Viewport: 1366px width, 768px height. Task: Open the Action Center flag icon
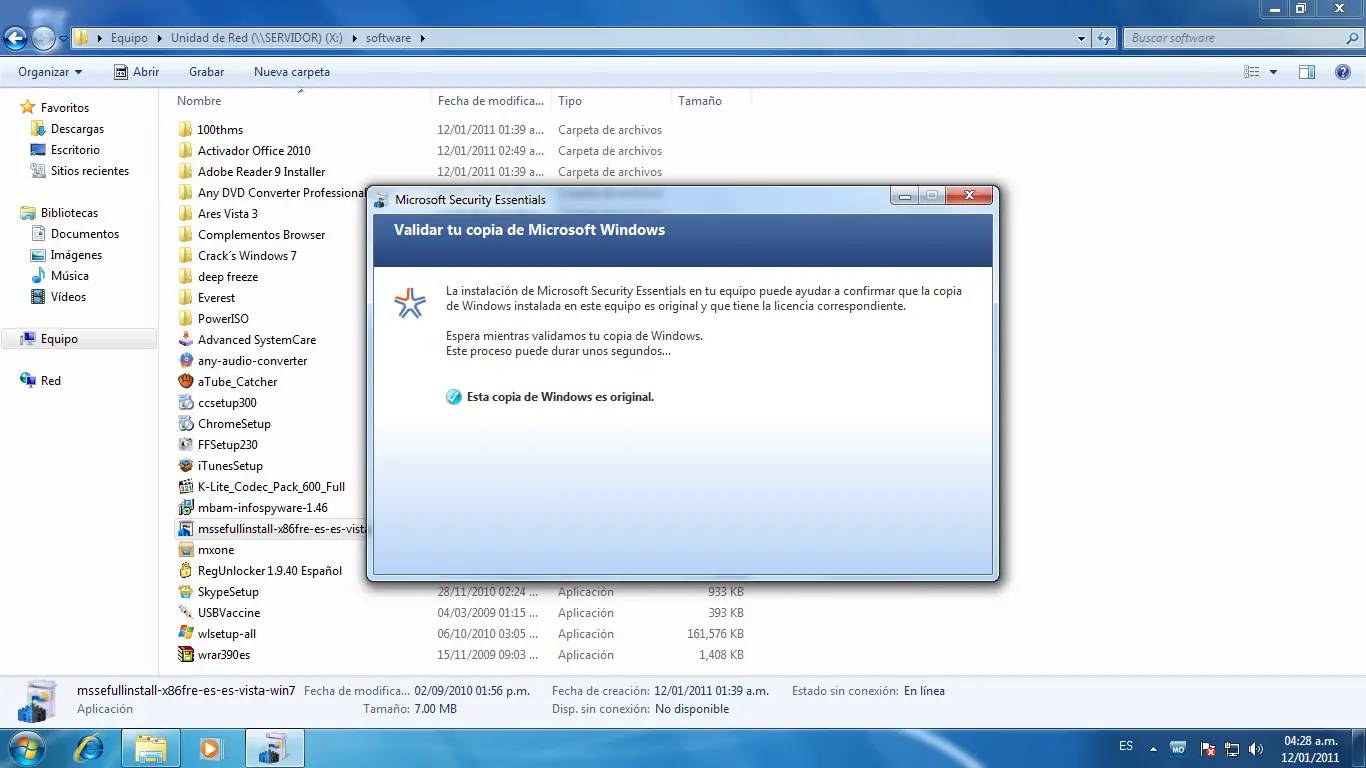point(1208,748)
